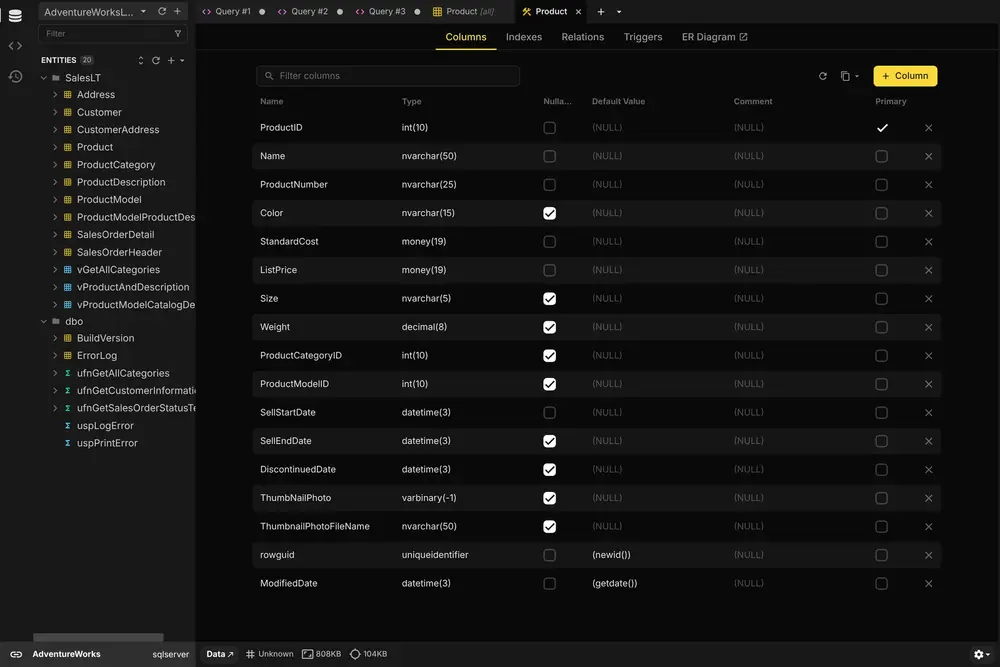Click the (newid()) default value cell
This screenshot has width=1000, height=667.
(x=611, y=555)
